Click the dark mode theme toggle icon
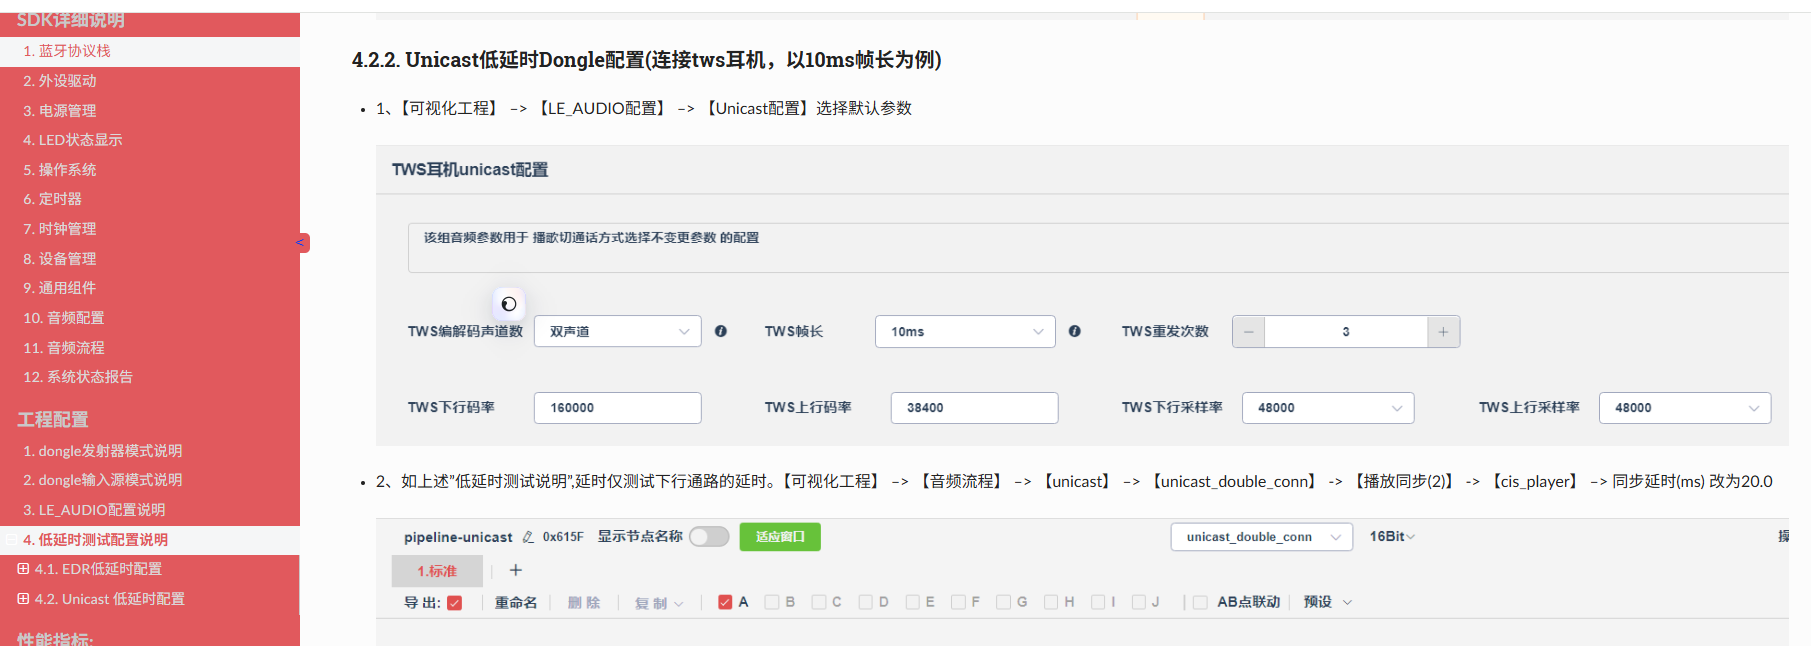Screen dimensions: 1811x646 tap(509, 304)
